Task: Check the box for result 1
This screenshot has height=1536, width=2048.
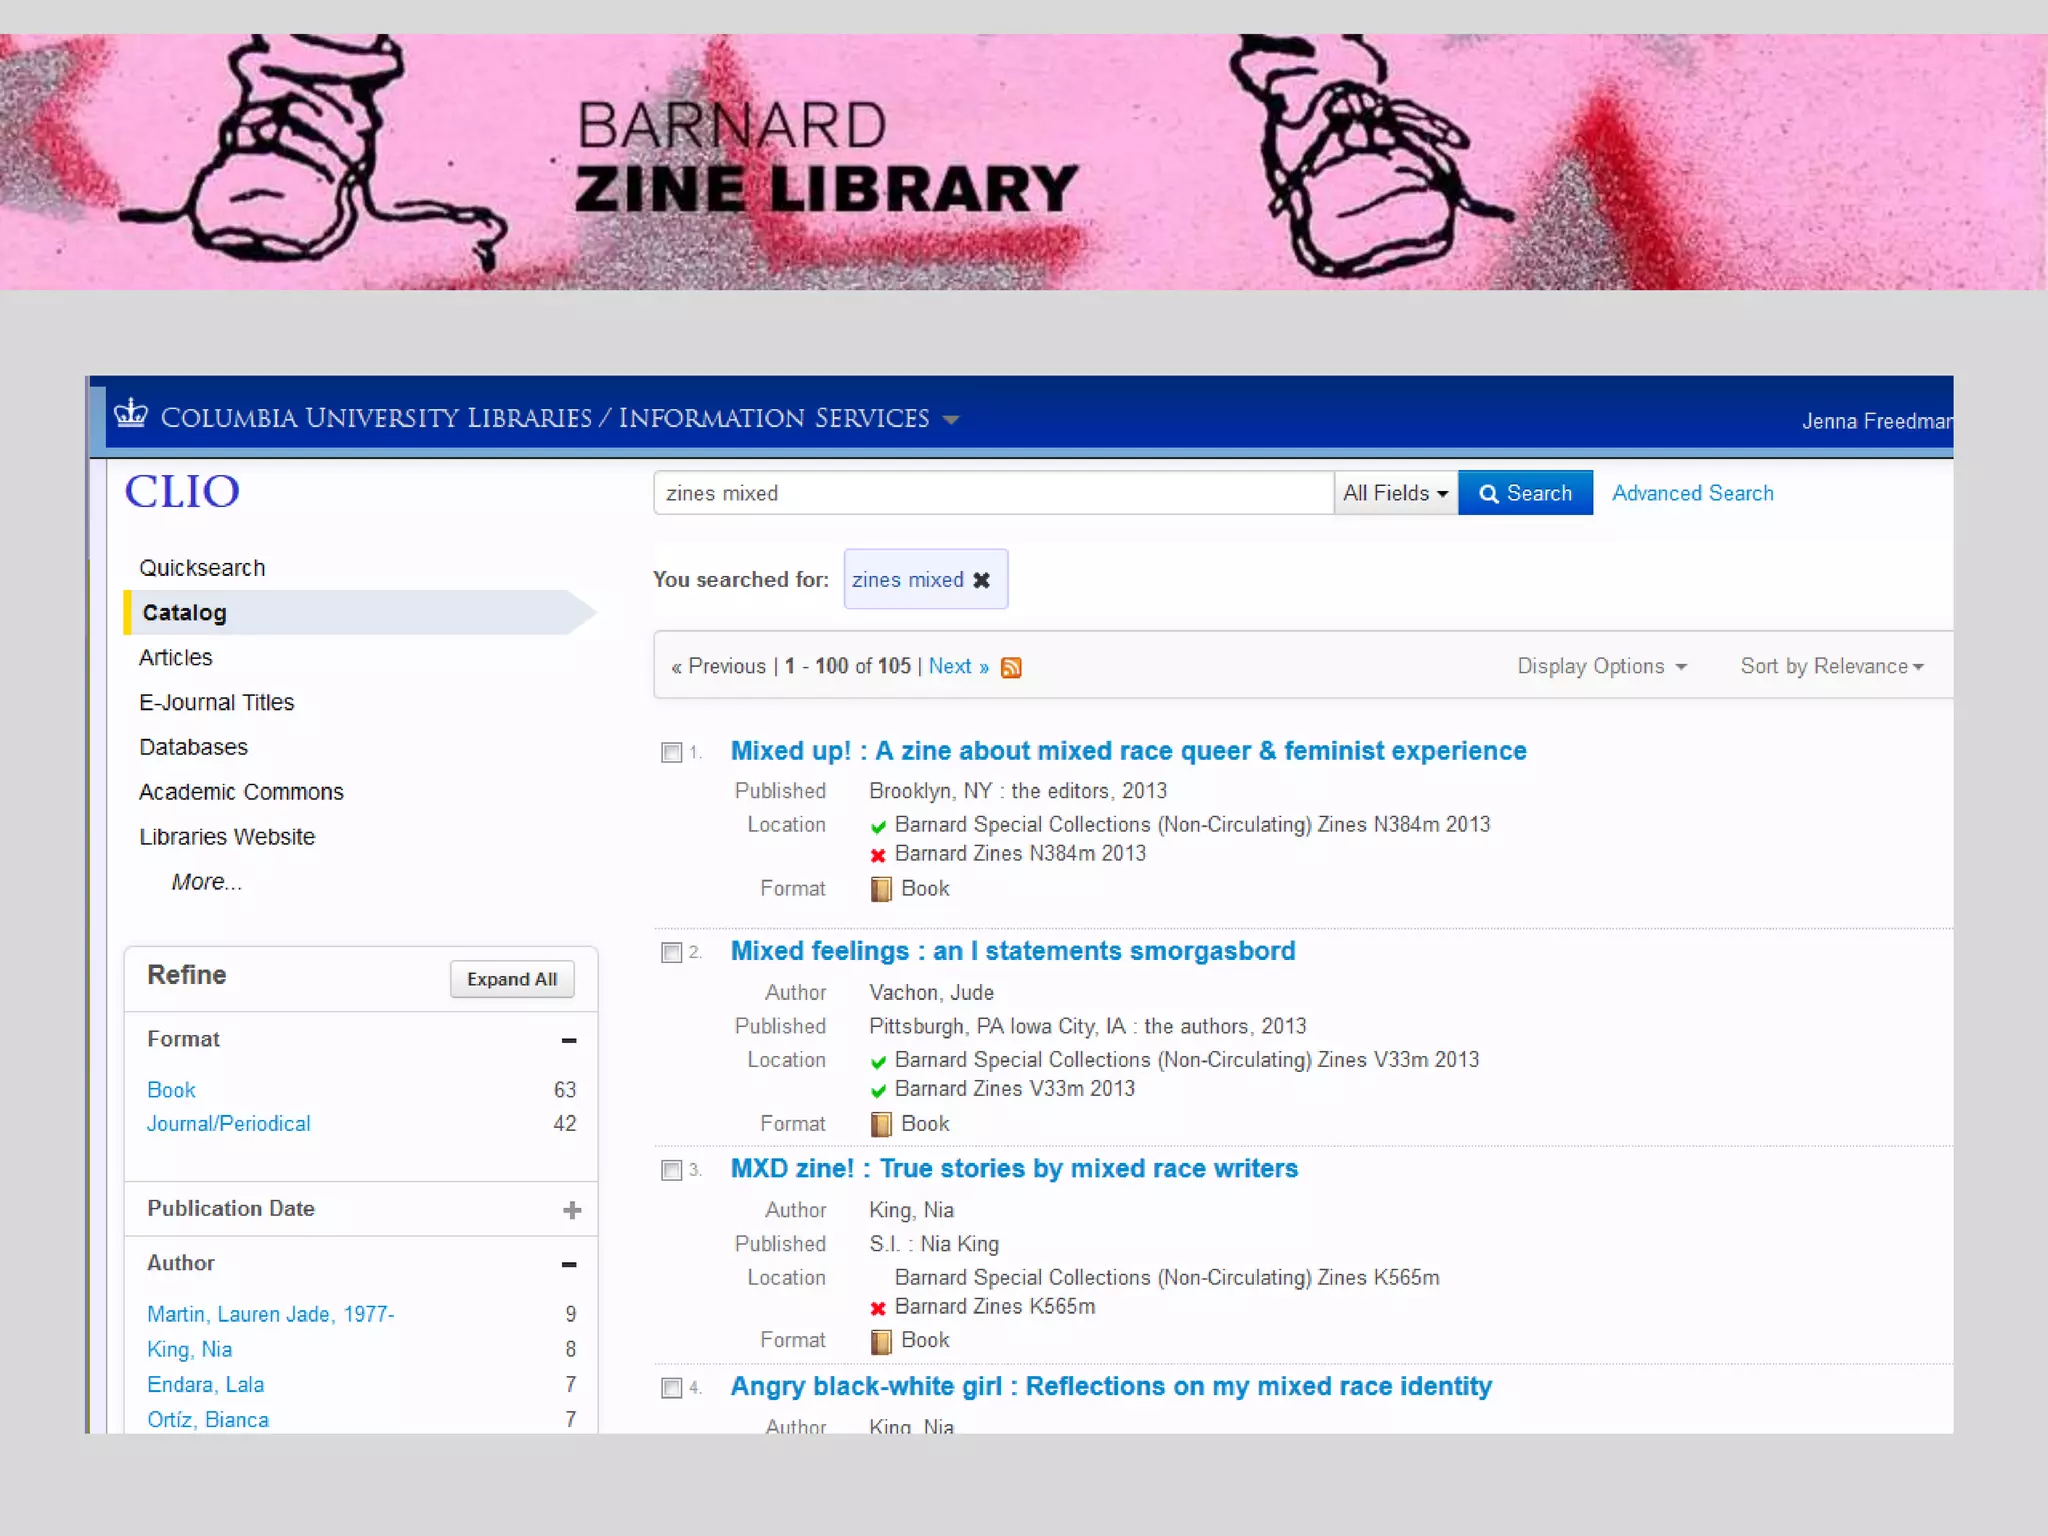Action: coord(672,752)
